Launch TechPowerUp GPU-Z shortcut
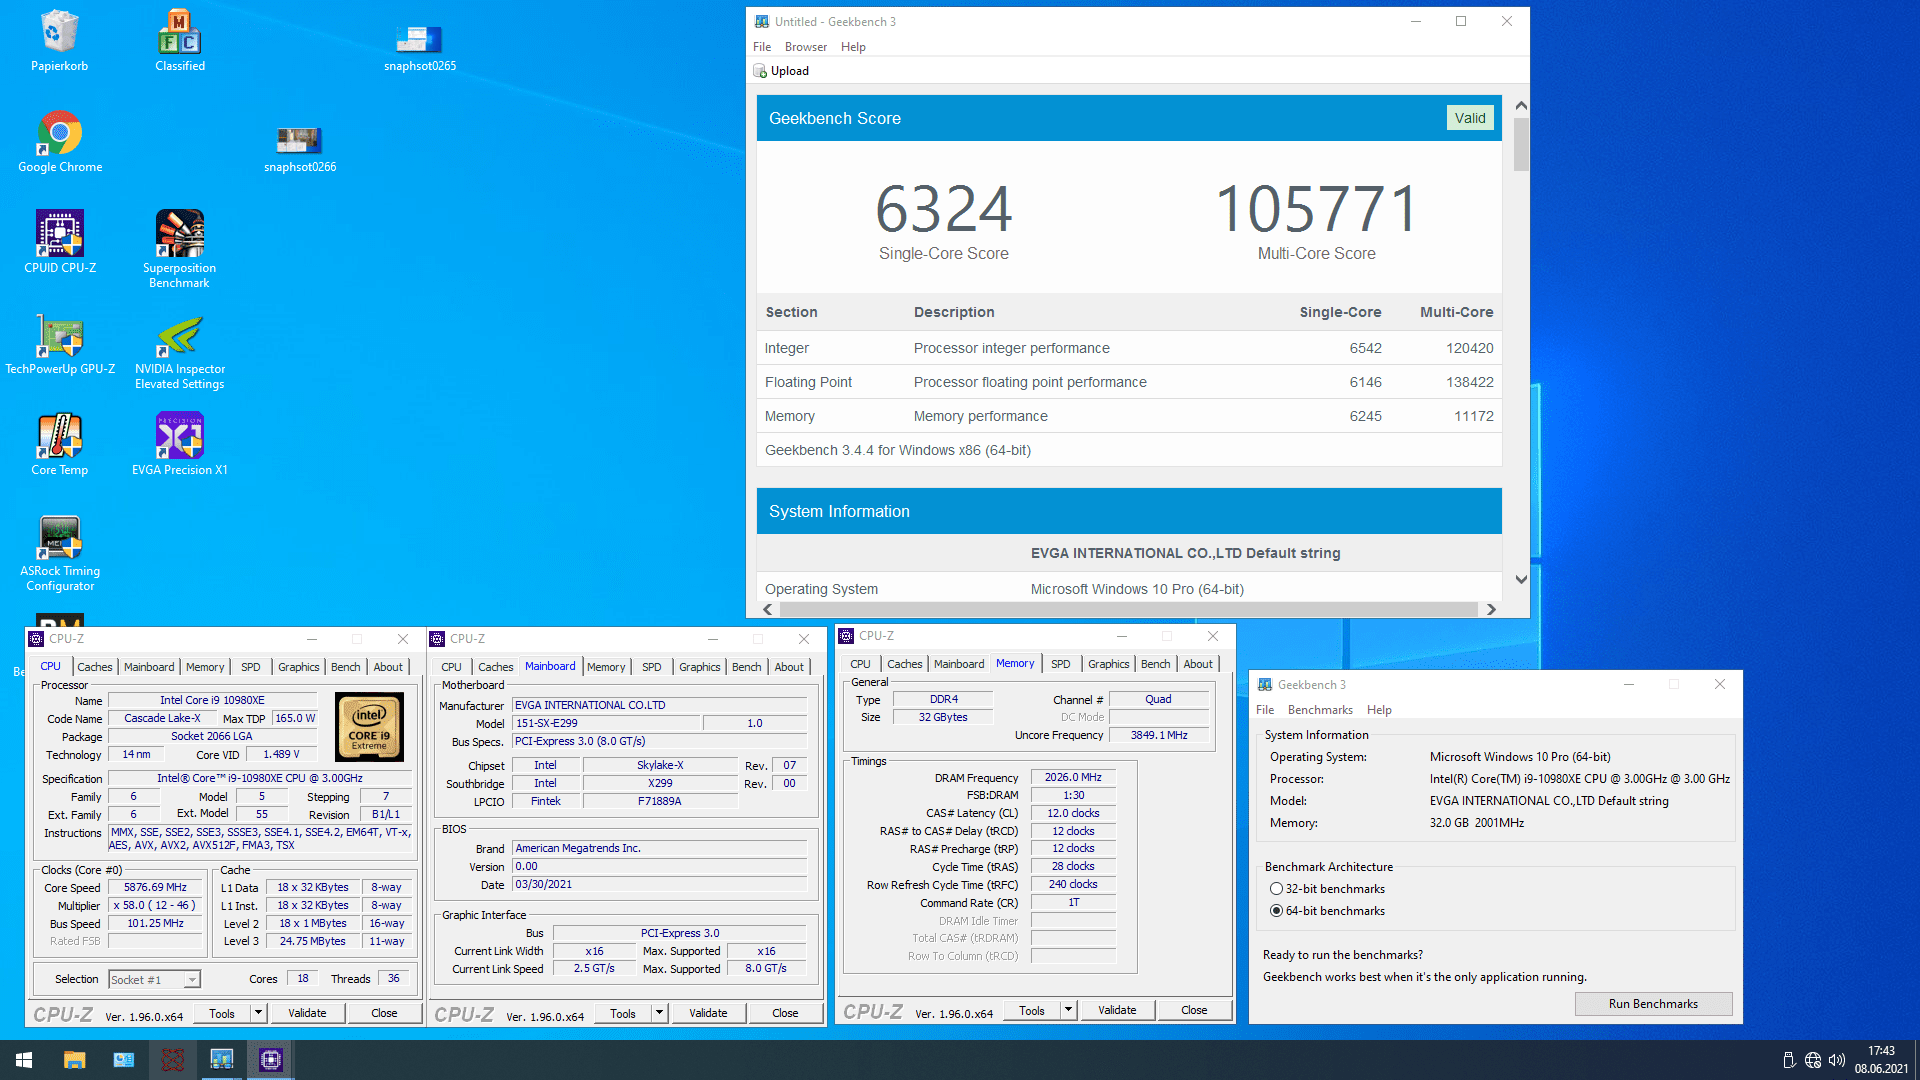 (x=60, y=343)
